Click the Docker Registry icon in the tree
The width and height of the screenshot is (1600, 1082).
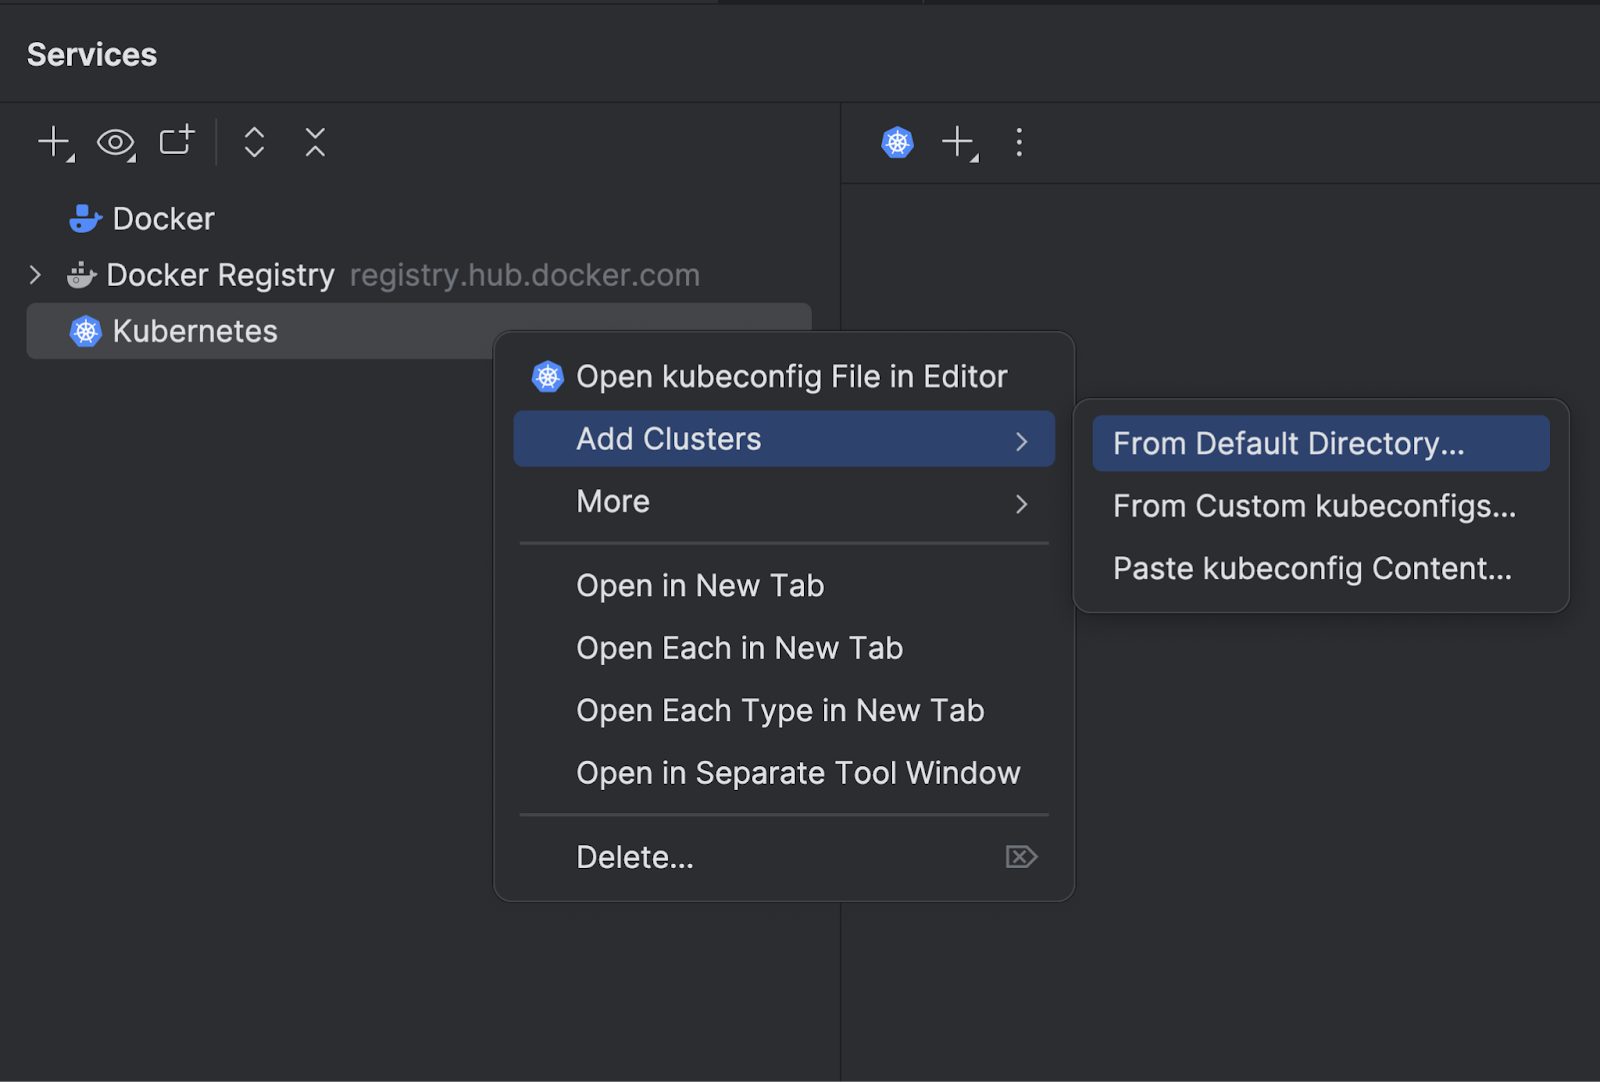tap(81, 274)
